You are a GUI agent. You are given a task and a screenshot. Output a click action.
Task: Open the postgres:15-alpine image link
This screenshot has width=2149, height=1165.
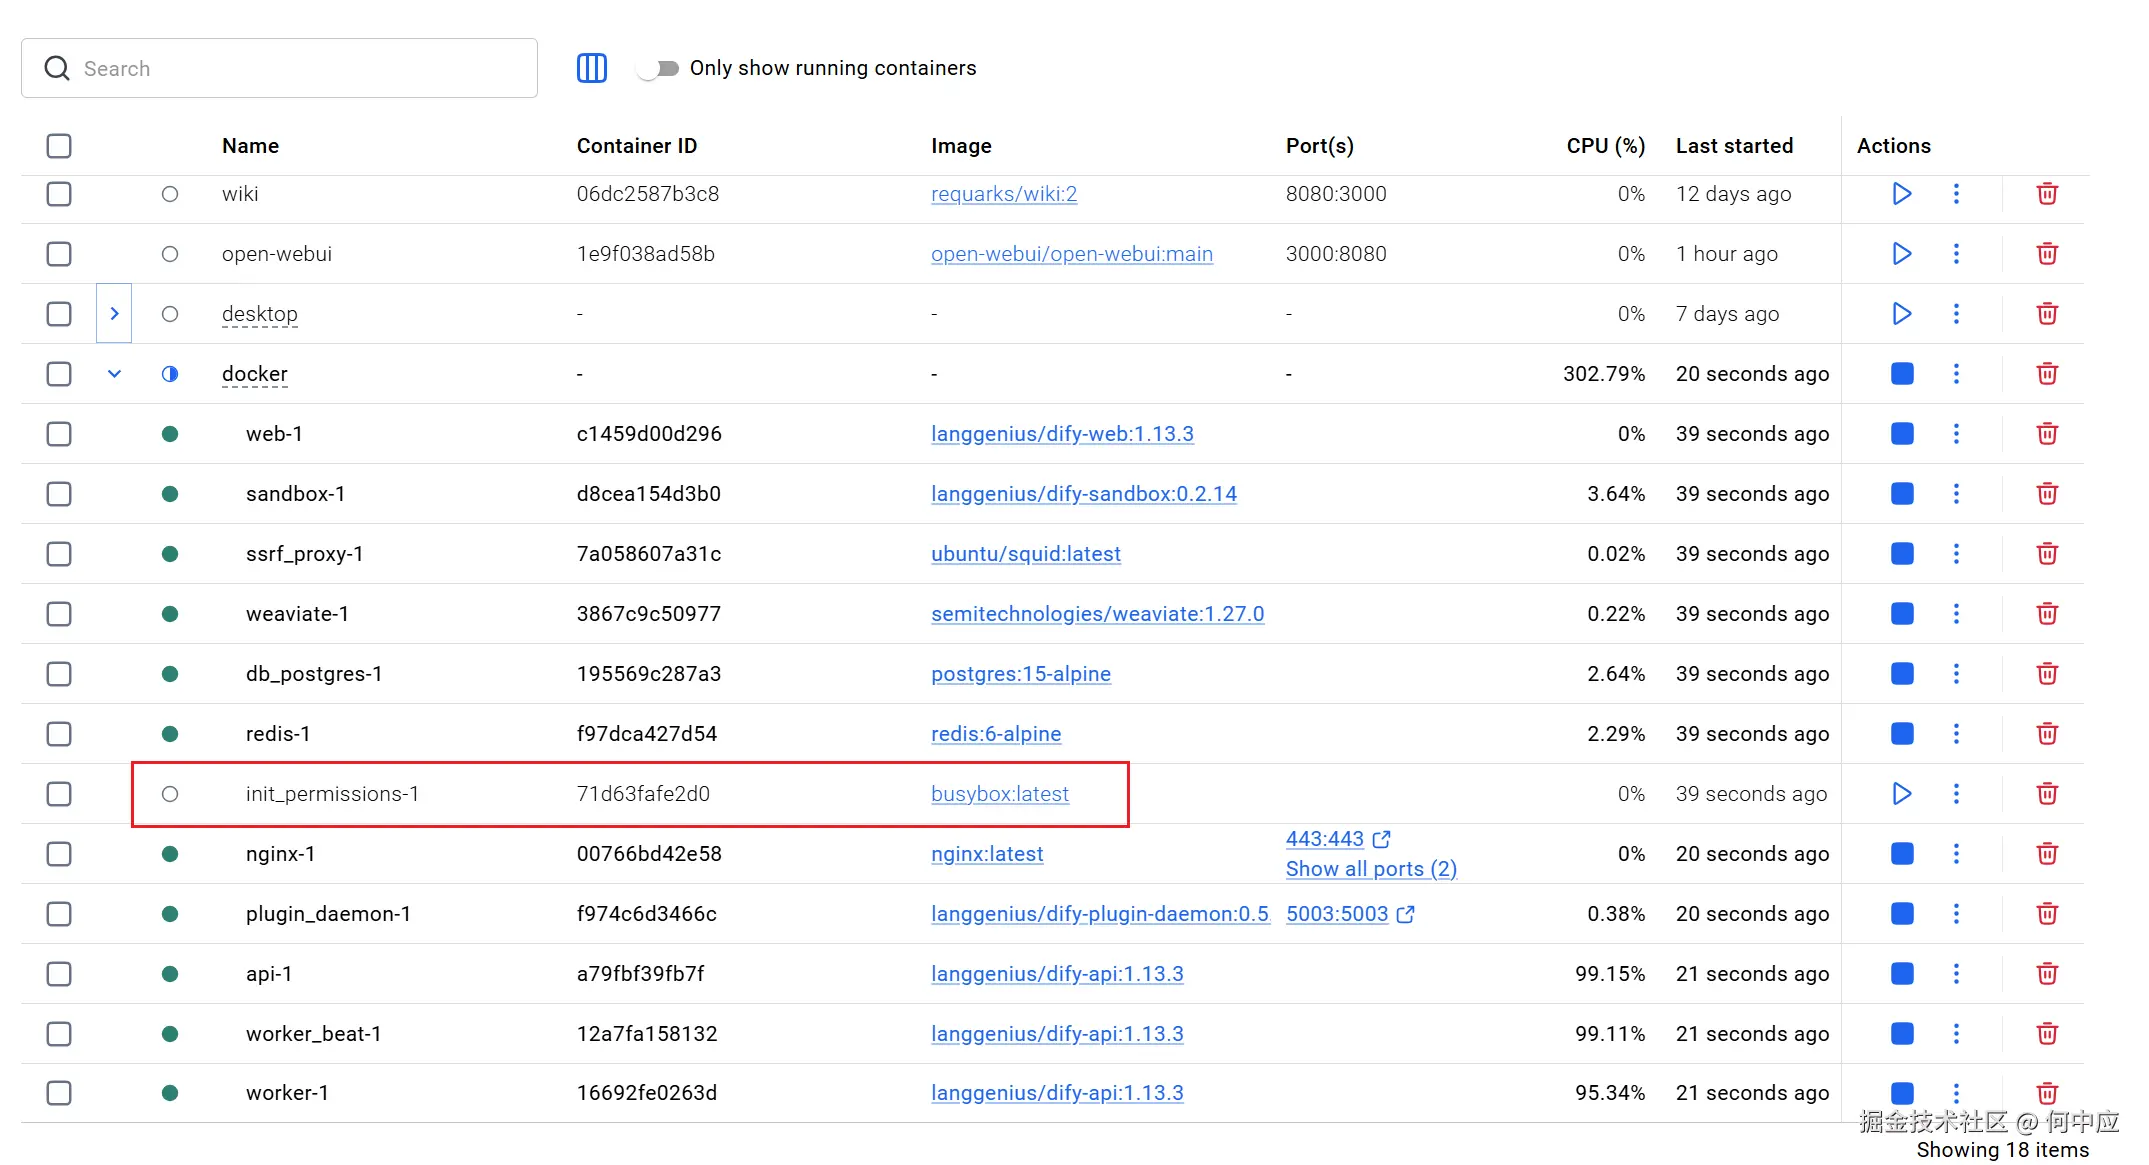[x=1020, y=674]
